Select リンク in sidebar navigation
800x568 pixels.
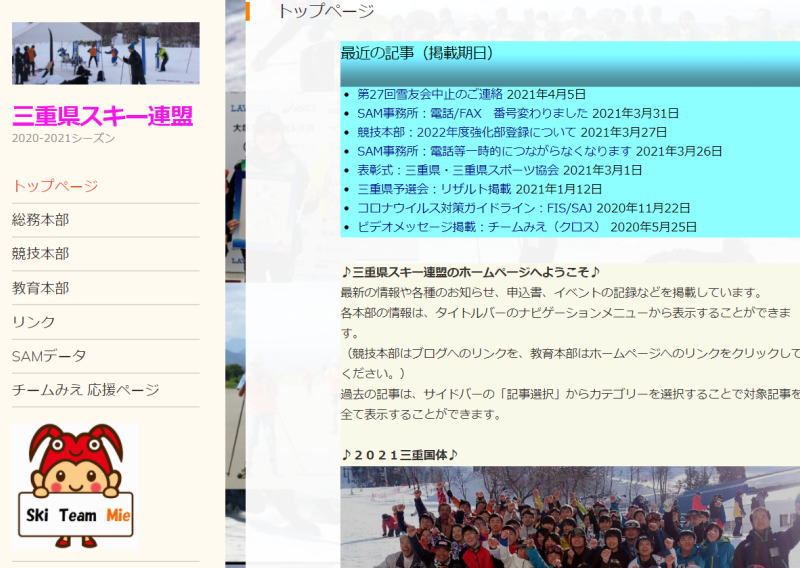[34, 322]
